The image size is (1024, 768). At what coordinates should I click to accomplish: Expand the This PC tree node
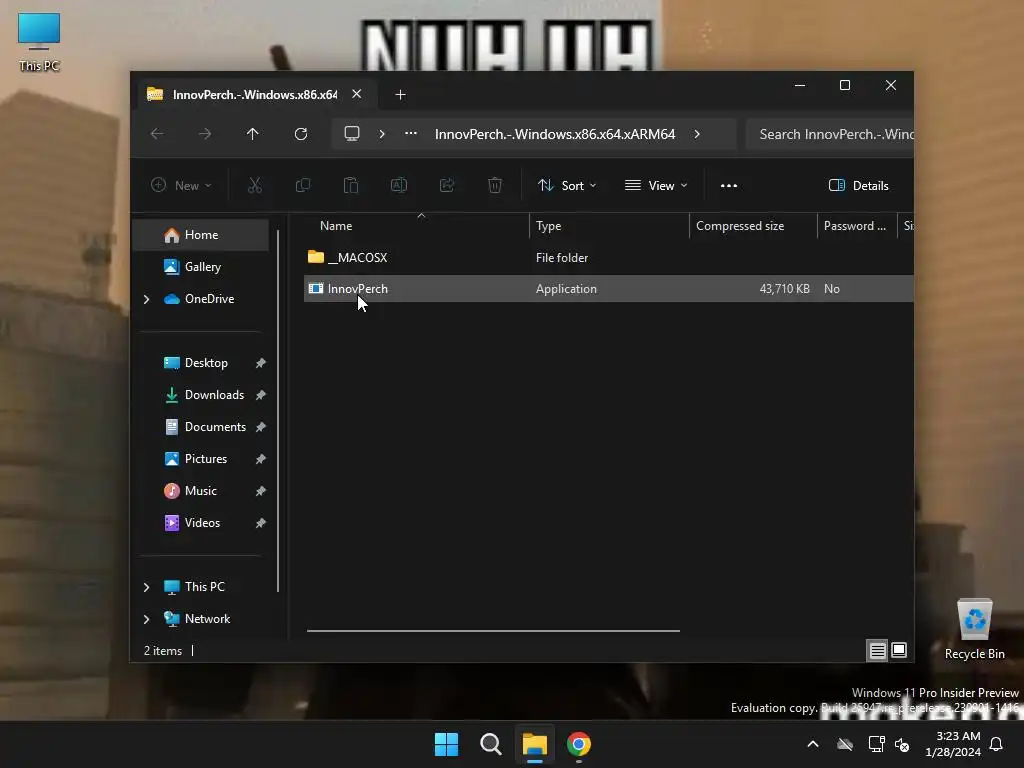pos(146,587)
